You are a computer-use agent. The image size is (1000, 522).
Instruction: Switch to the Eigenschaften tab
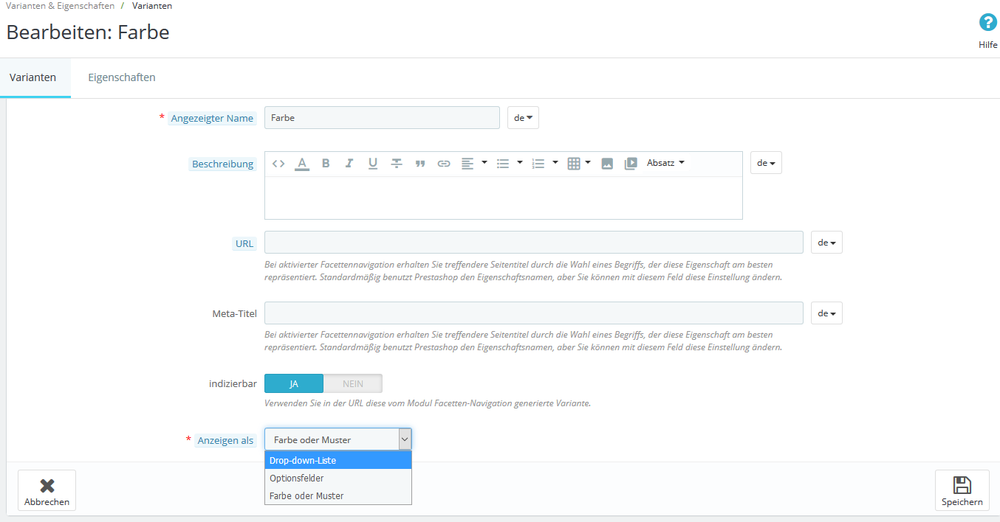click(122, 77)
